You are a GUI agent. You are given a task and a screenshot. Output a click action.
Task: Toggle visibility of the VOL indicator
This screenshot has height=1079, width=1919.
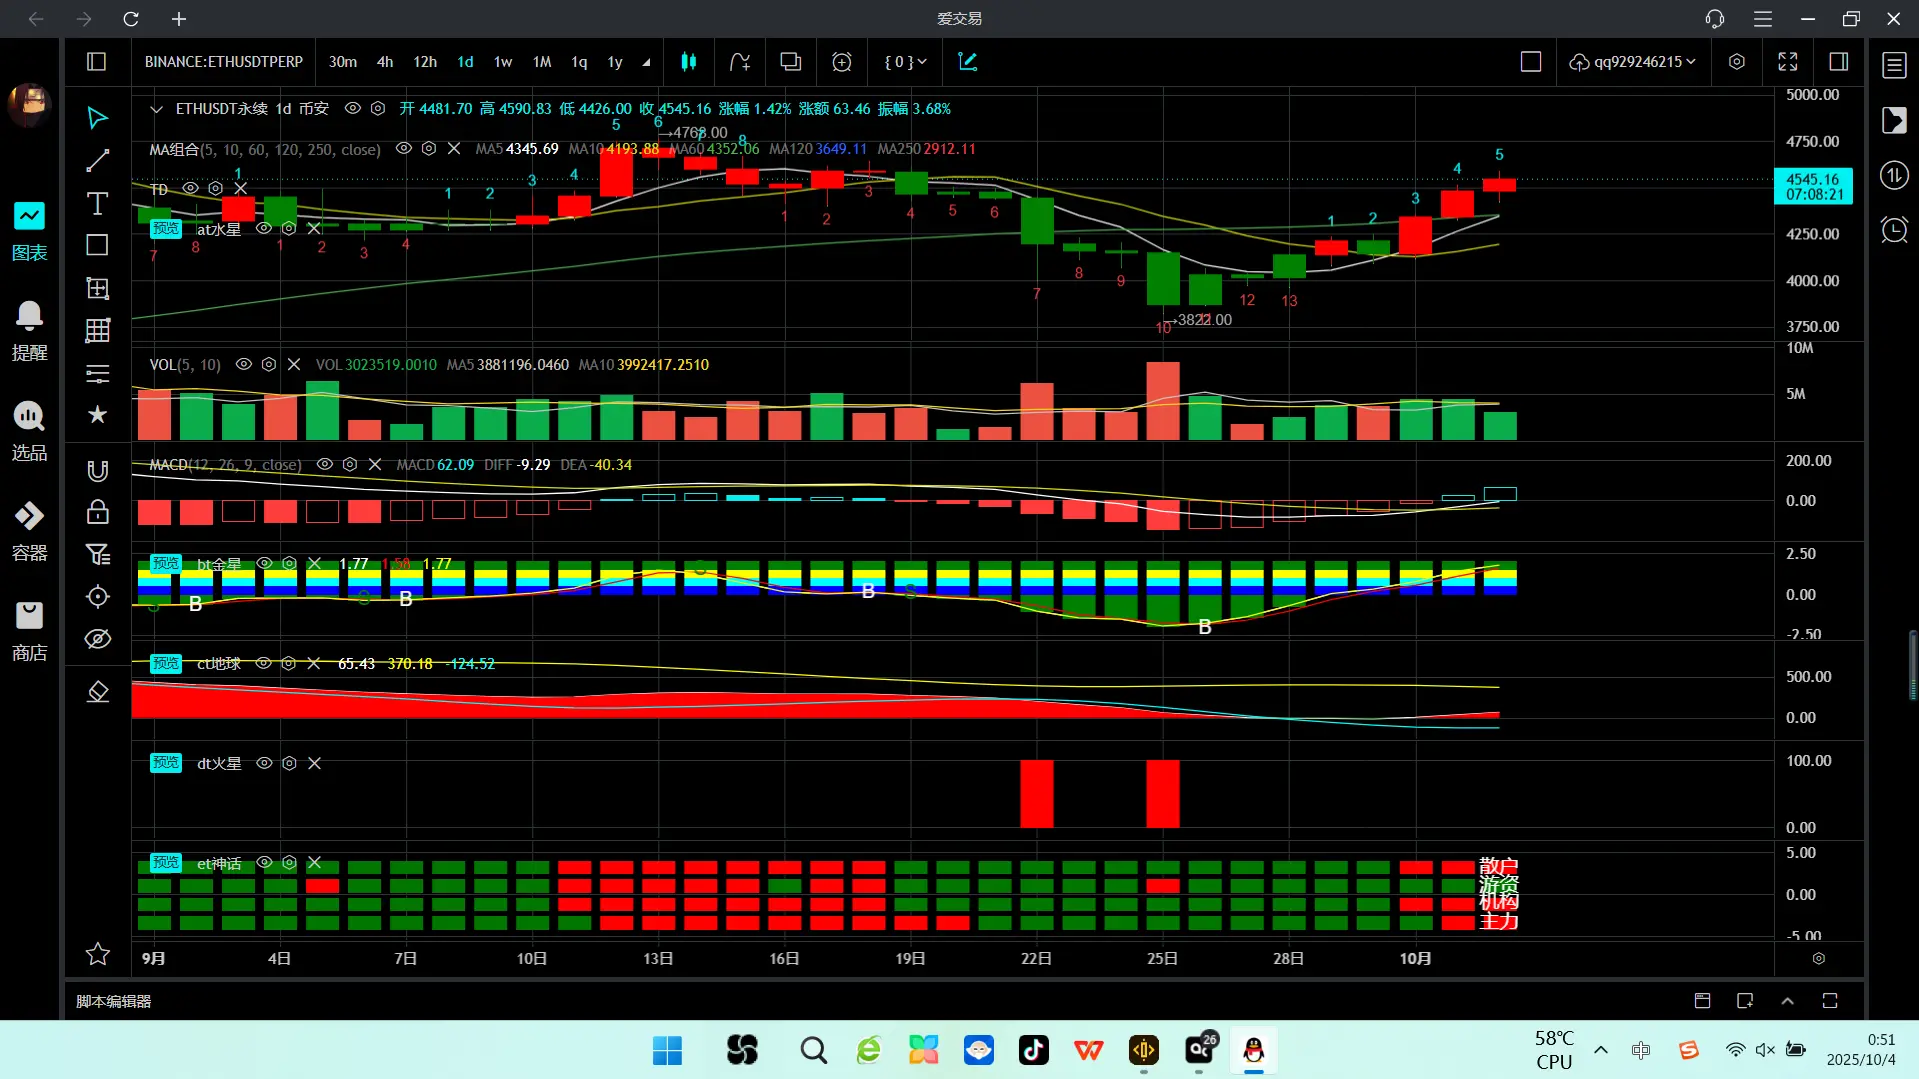click(x=244, y=365)
